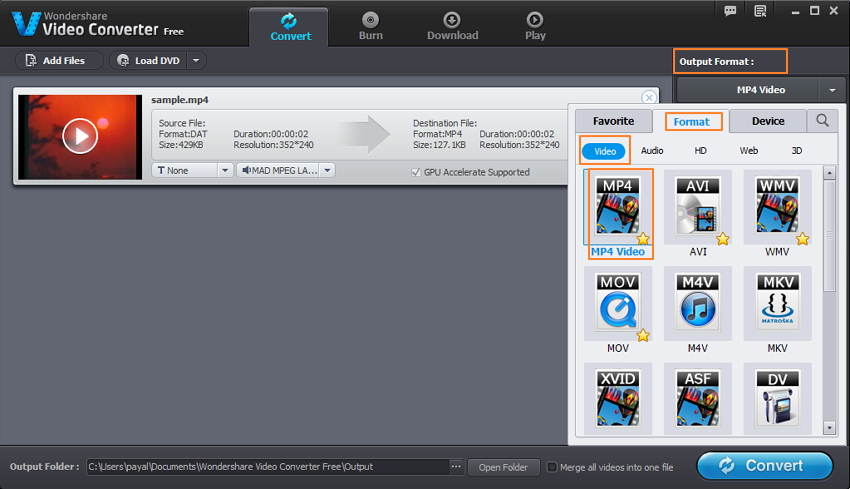850x489 pixels.
Task: Click the format list scrollbar down arrow
Action: (x=829, y=428)
